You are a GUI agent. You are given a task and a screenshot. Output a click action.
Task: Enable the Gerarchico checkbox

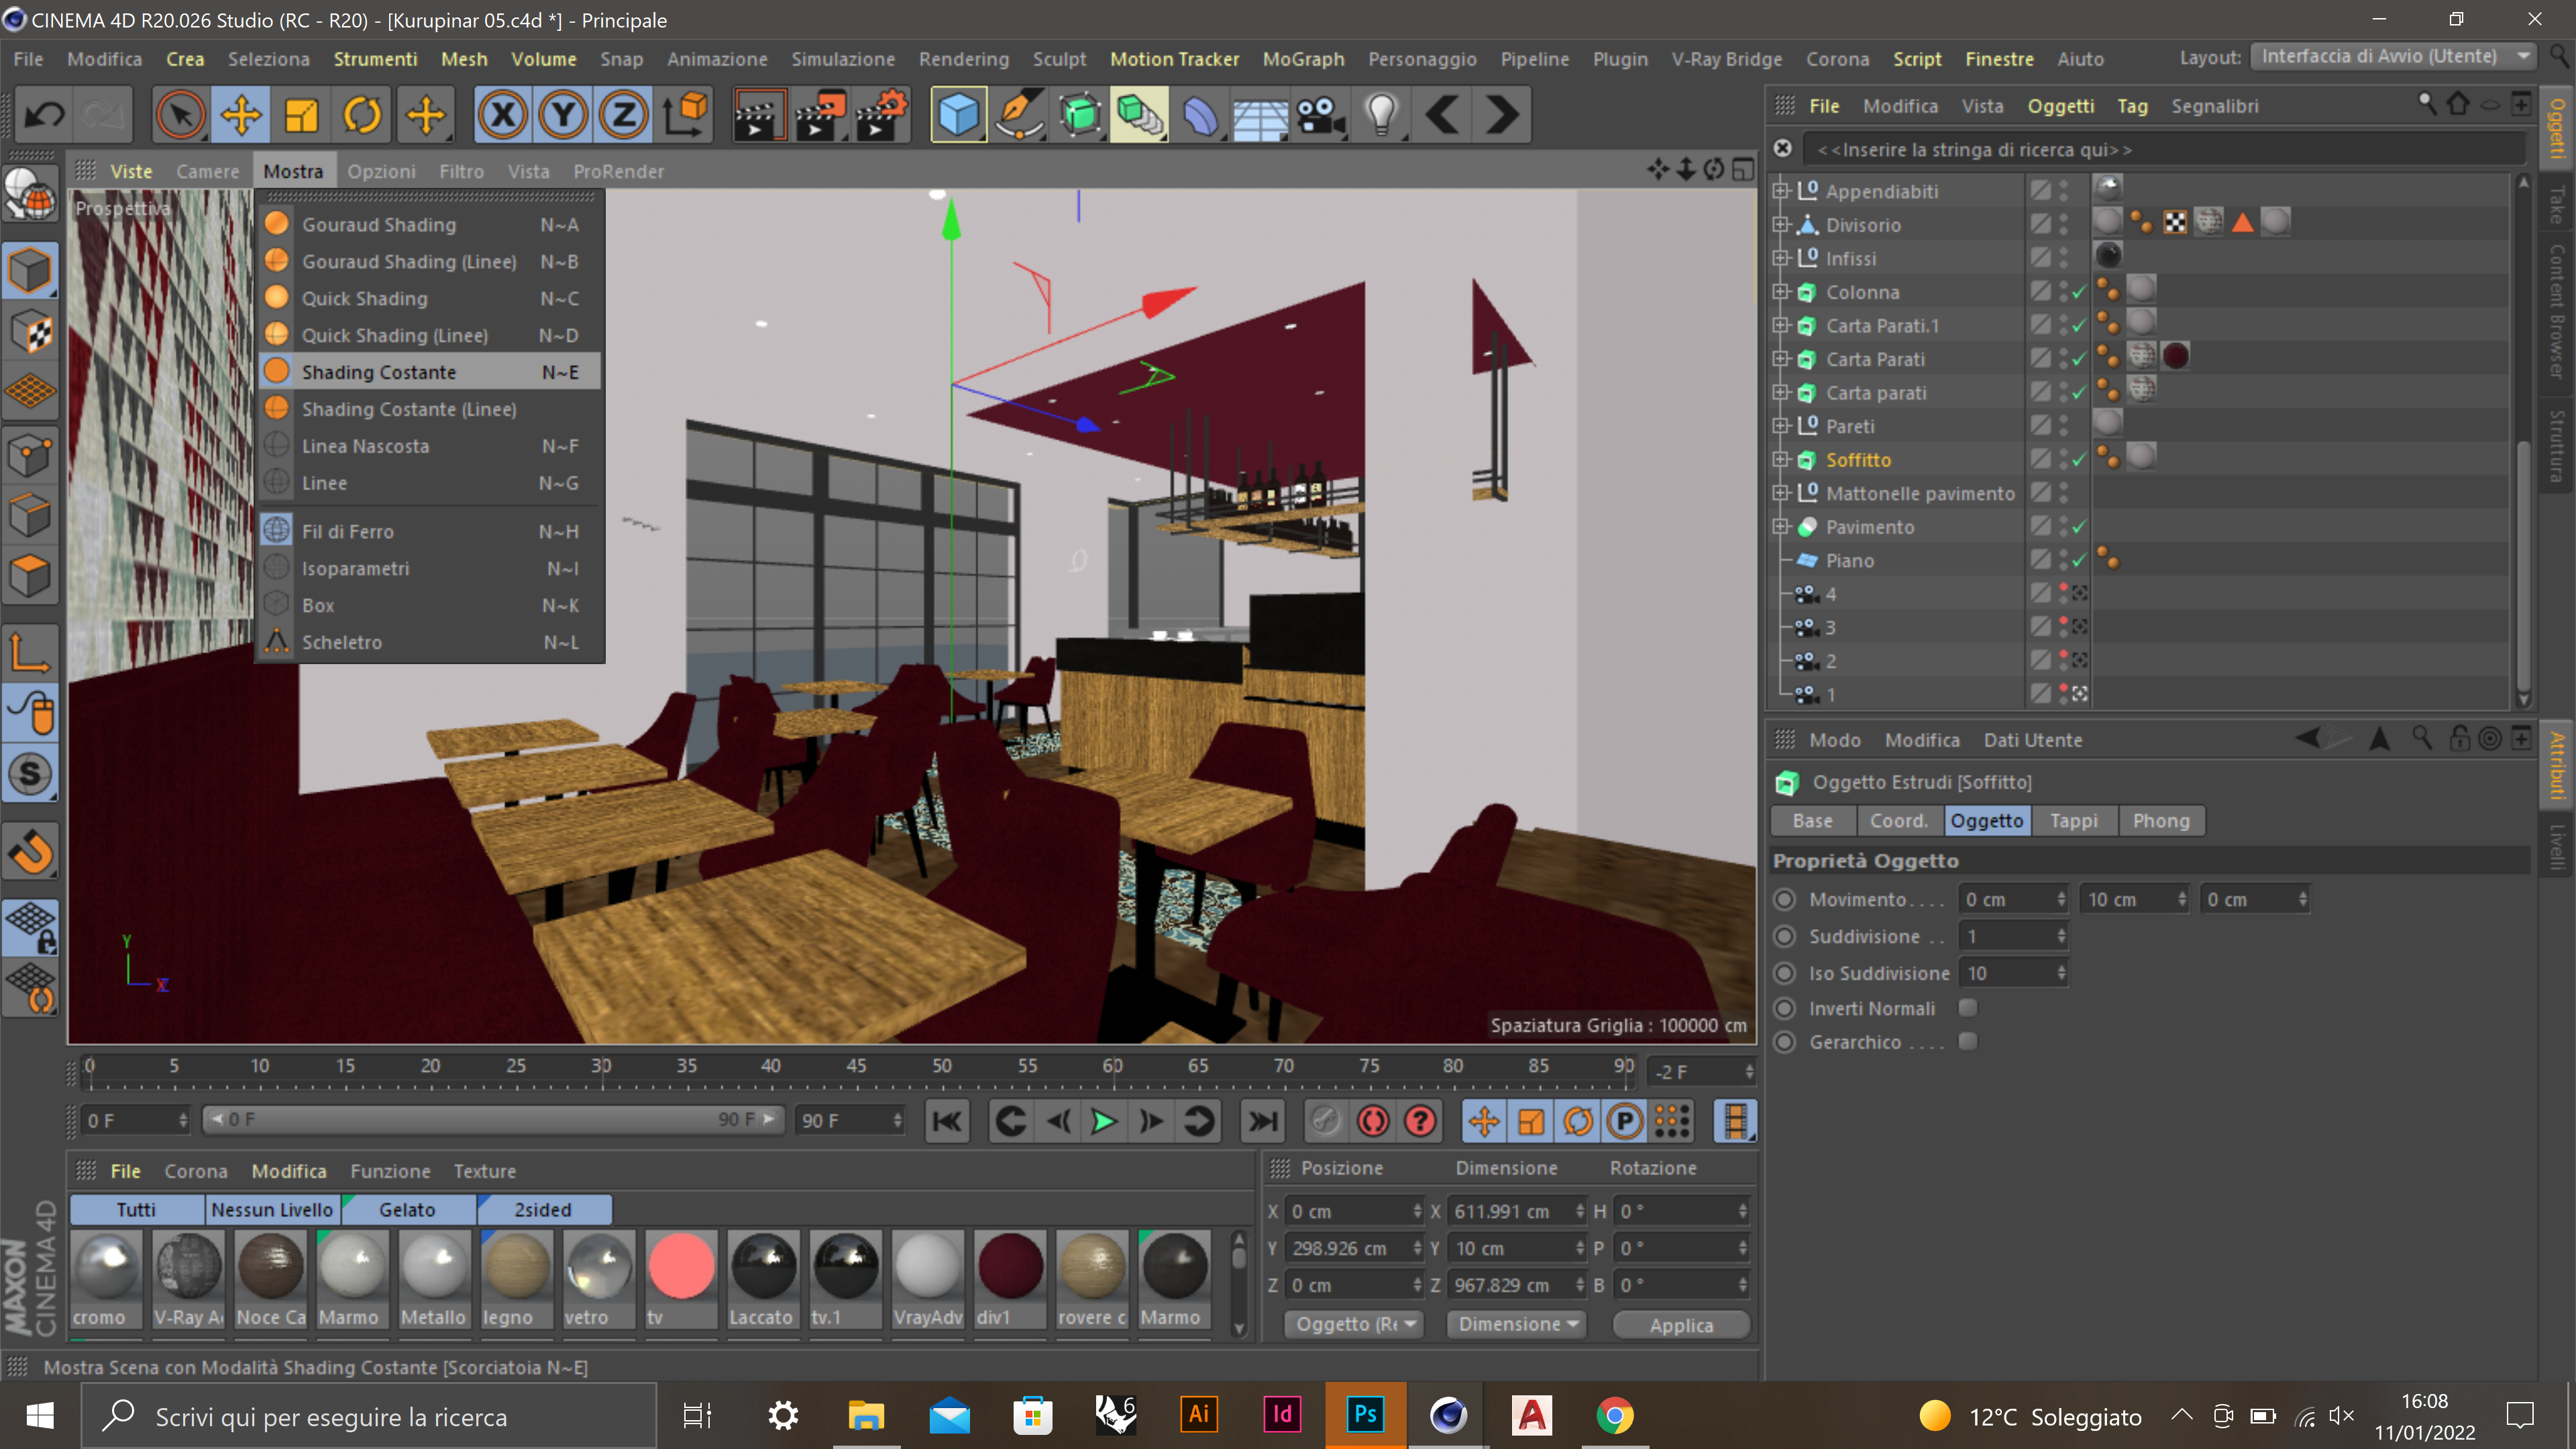[x=1967, y=1042]
